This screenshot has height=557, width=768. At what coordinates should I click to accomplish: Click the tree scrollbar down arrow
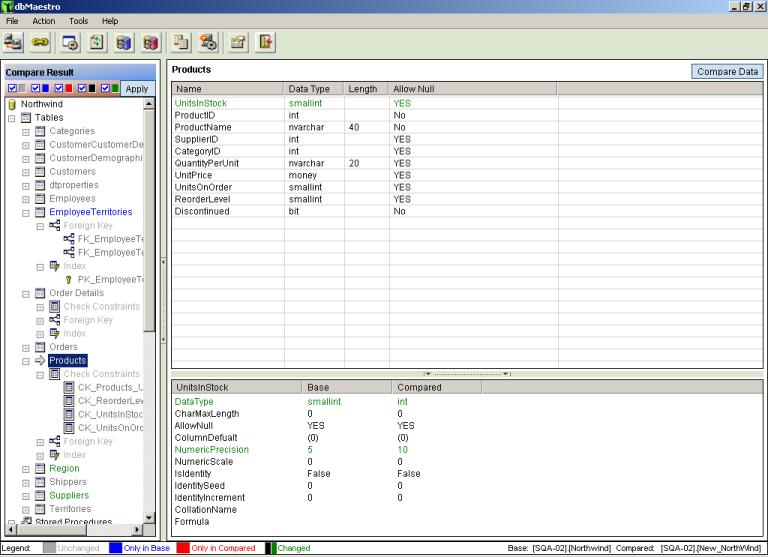pyautogui.click(x=149, y=517)
